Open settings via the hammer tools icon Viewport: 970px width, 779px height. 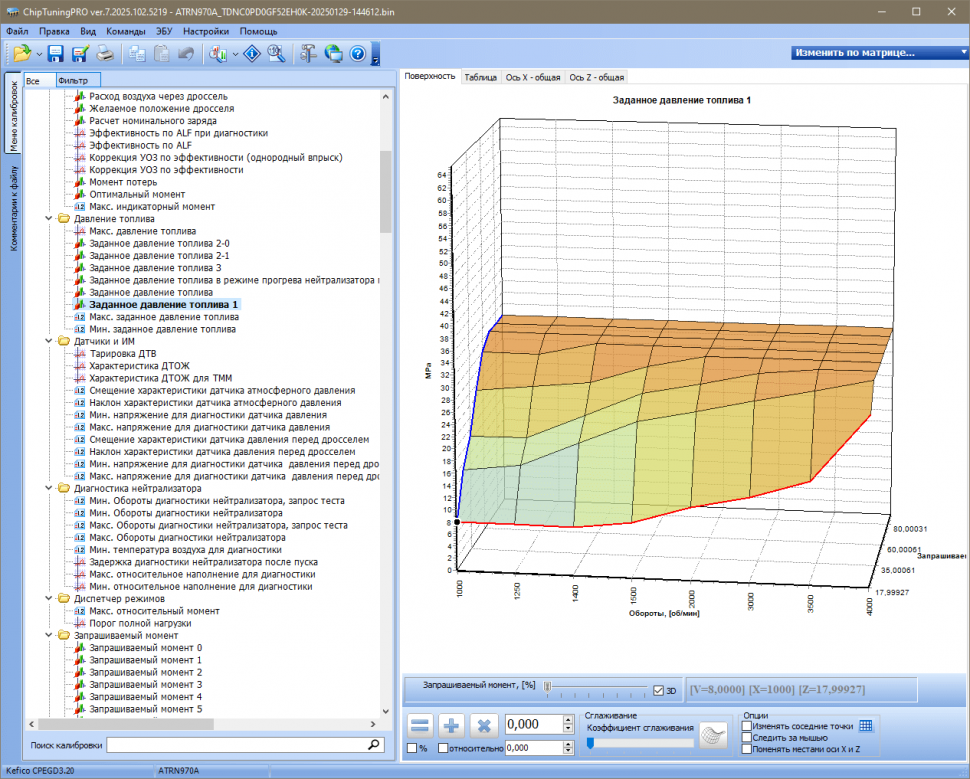(x=307, y=54)
